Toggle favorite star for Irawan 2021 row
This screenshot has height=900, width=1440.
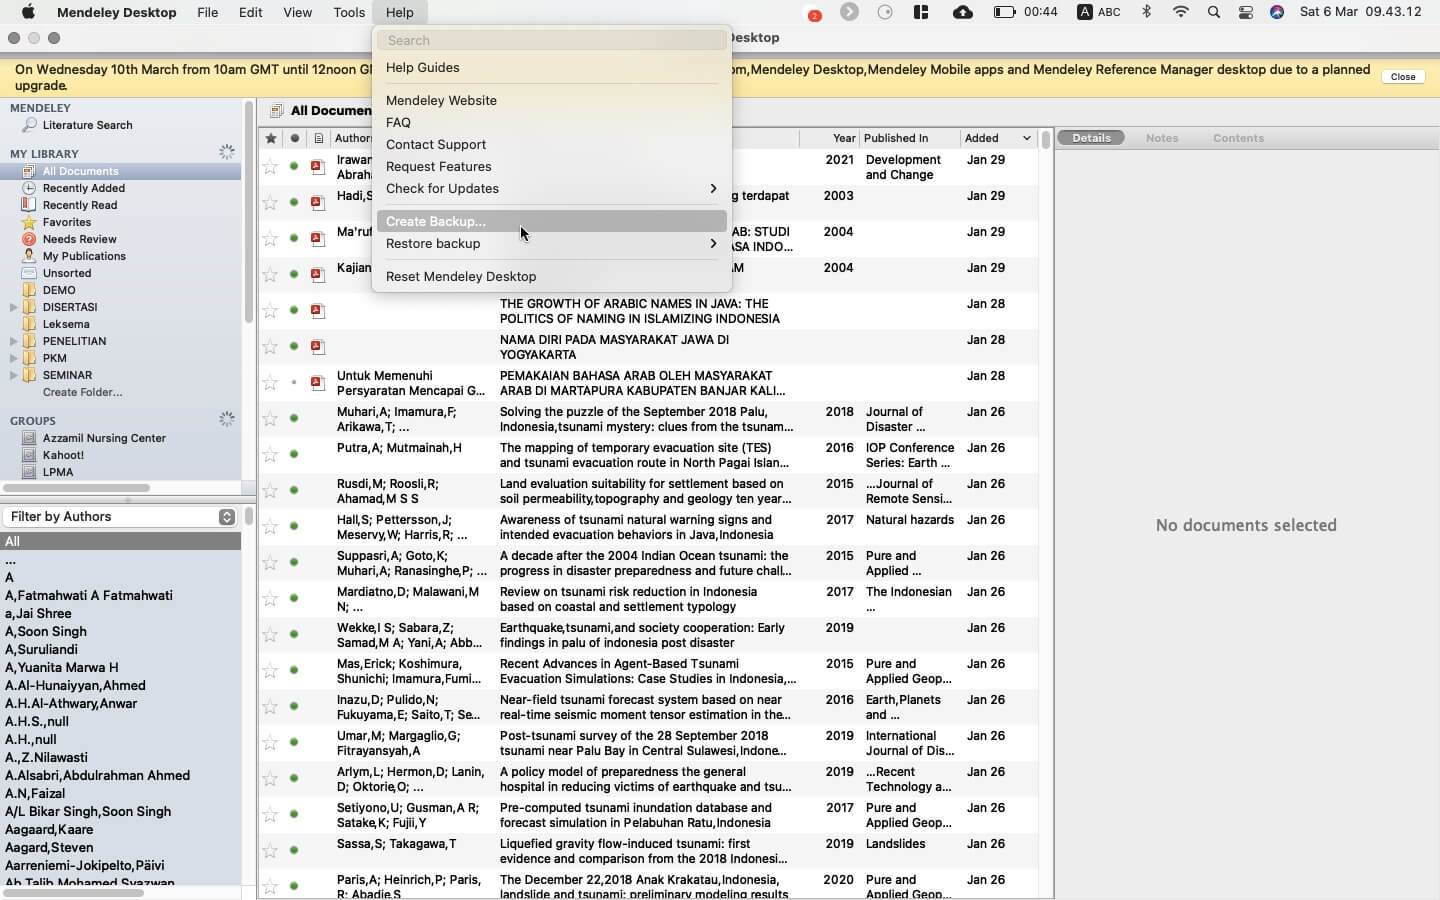[270, 167]
